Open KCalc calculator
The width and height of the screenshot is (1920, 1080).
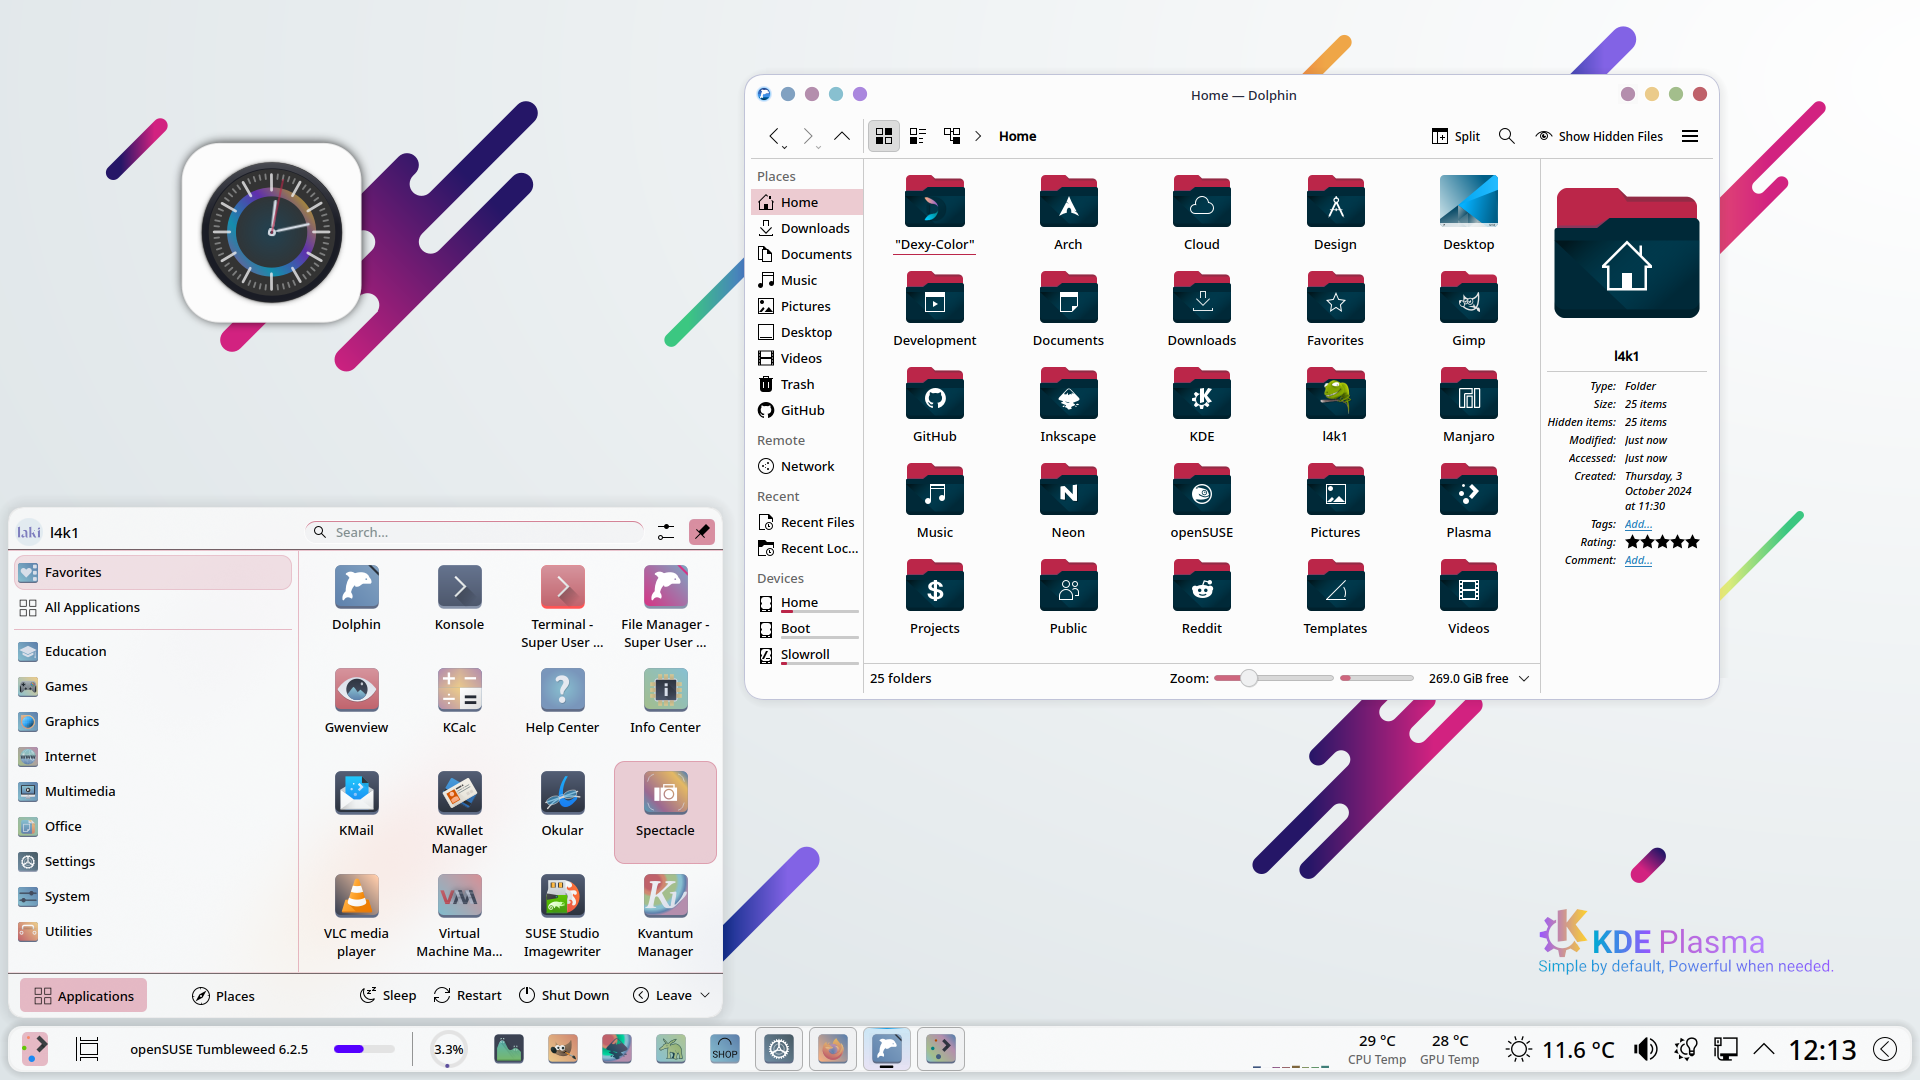[x=459, y=701]
